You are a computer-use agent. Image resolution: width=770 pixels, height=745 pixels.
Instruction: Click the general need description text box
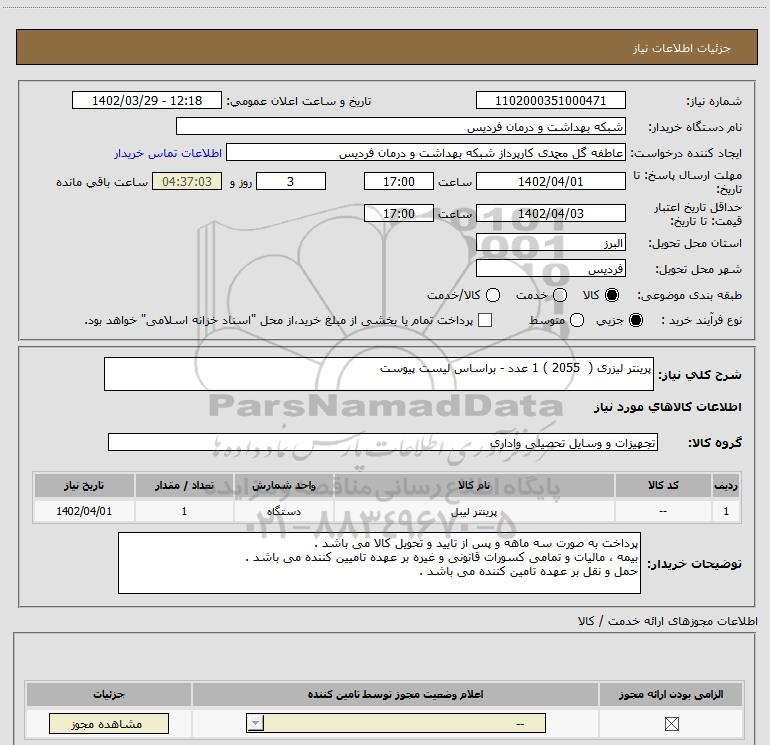pyautogui.click(x=379, y=374)
